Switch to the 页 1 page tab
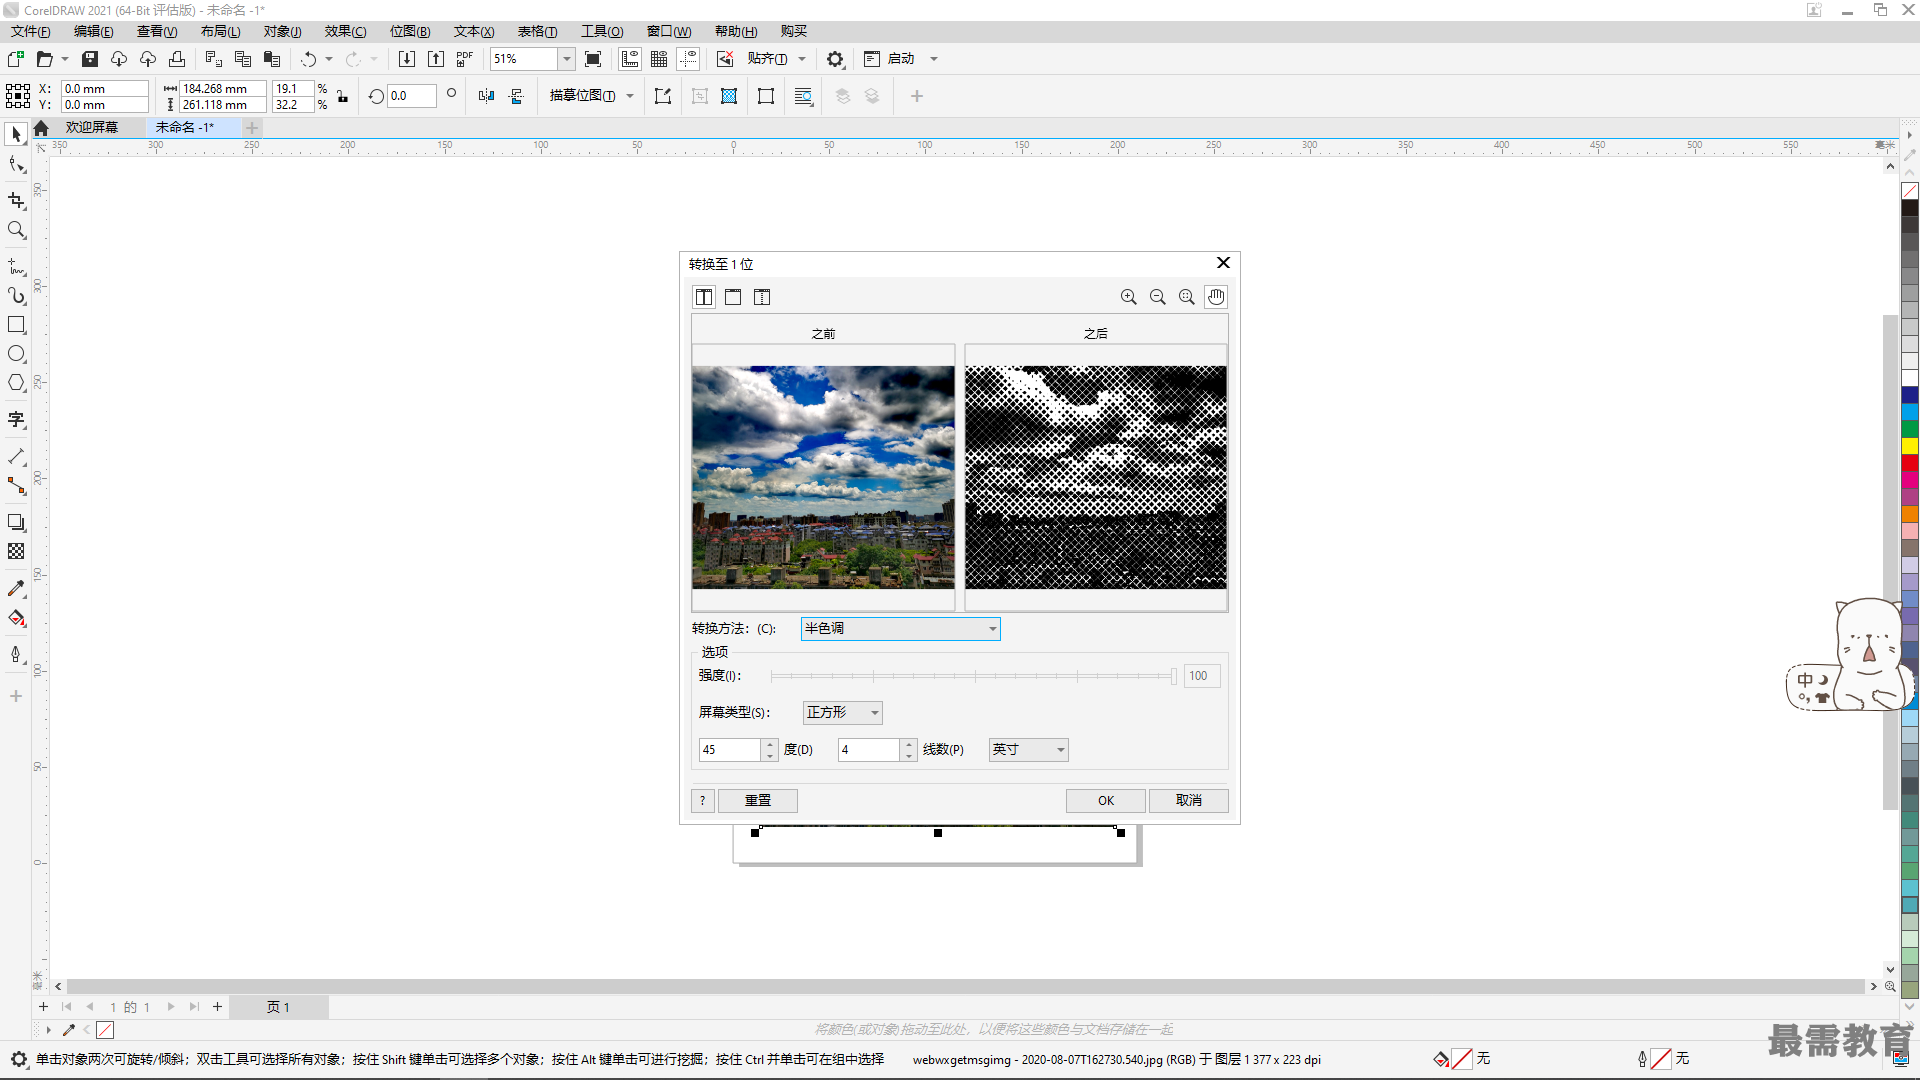The image size is (1920, 1080). click(278, 1007)
